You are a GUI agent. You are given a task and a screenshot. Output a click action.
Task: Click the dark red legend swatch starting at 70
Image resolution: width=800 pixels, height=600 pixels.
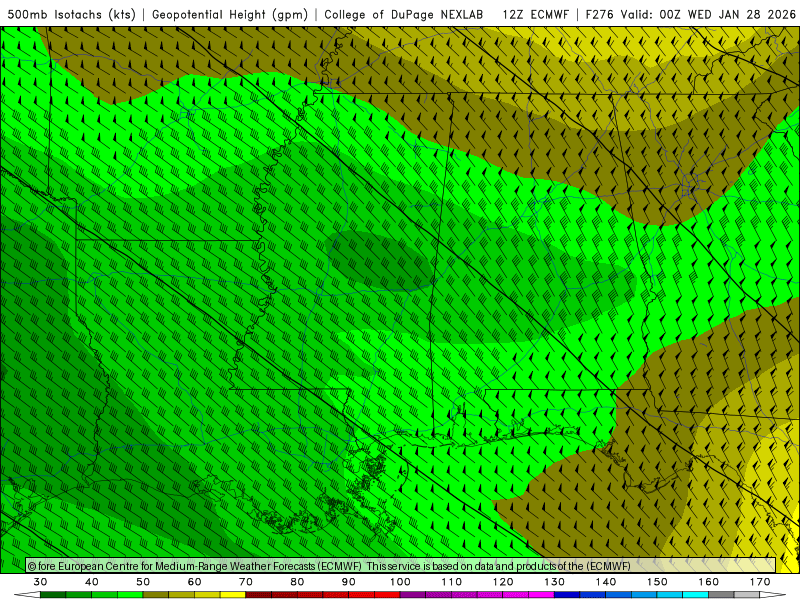pos(259,595)
